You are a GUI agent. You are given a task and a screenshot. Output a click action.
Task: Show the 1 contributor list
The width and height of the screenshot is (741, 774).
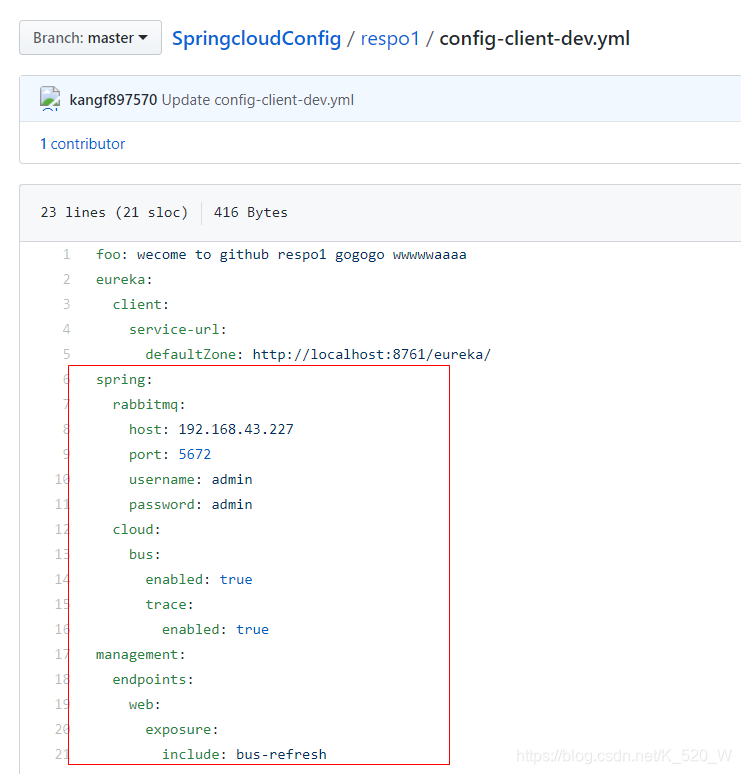[x=82, y=144]
